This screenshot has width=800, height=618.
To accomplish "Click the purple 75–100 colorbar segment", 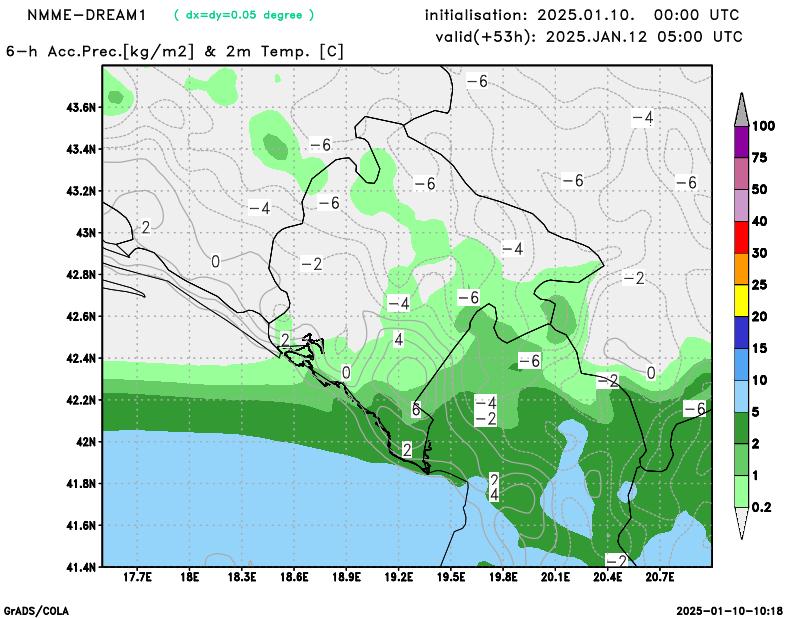I will [741, 142].
